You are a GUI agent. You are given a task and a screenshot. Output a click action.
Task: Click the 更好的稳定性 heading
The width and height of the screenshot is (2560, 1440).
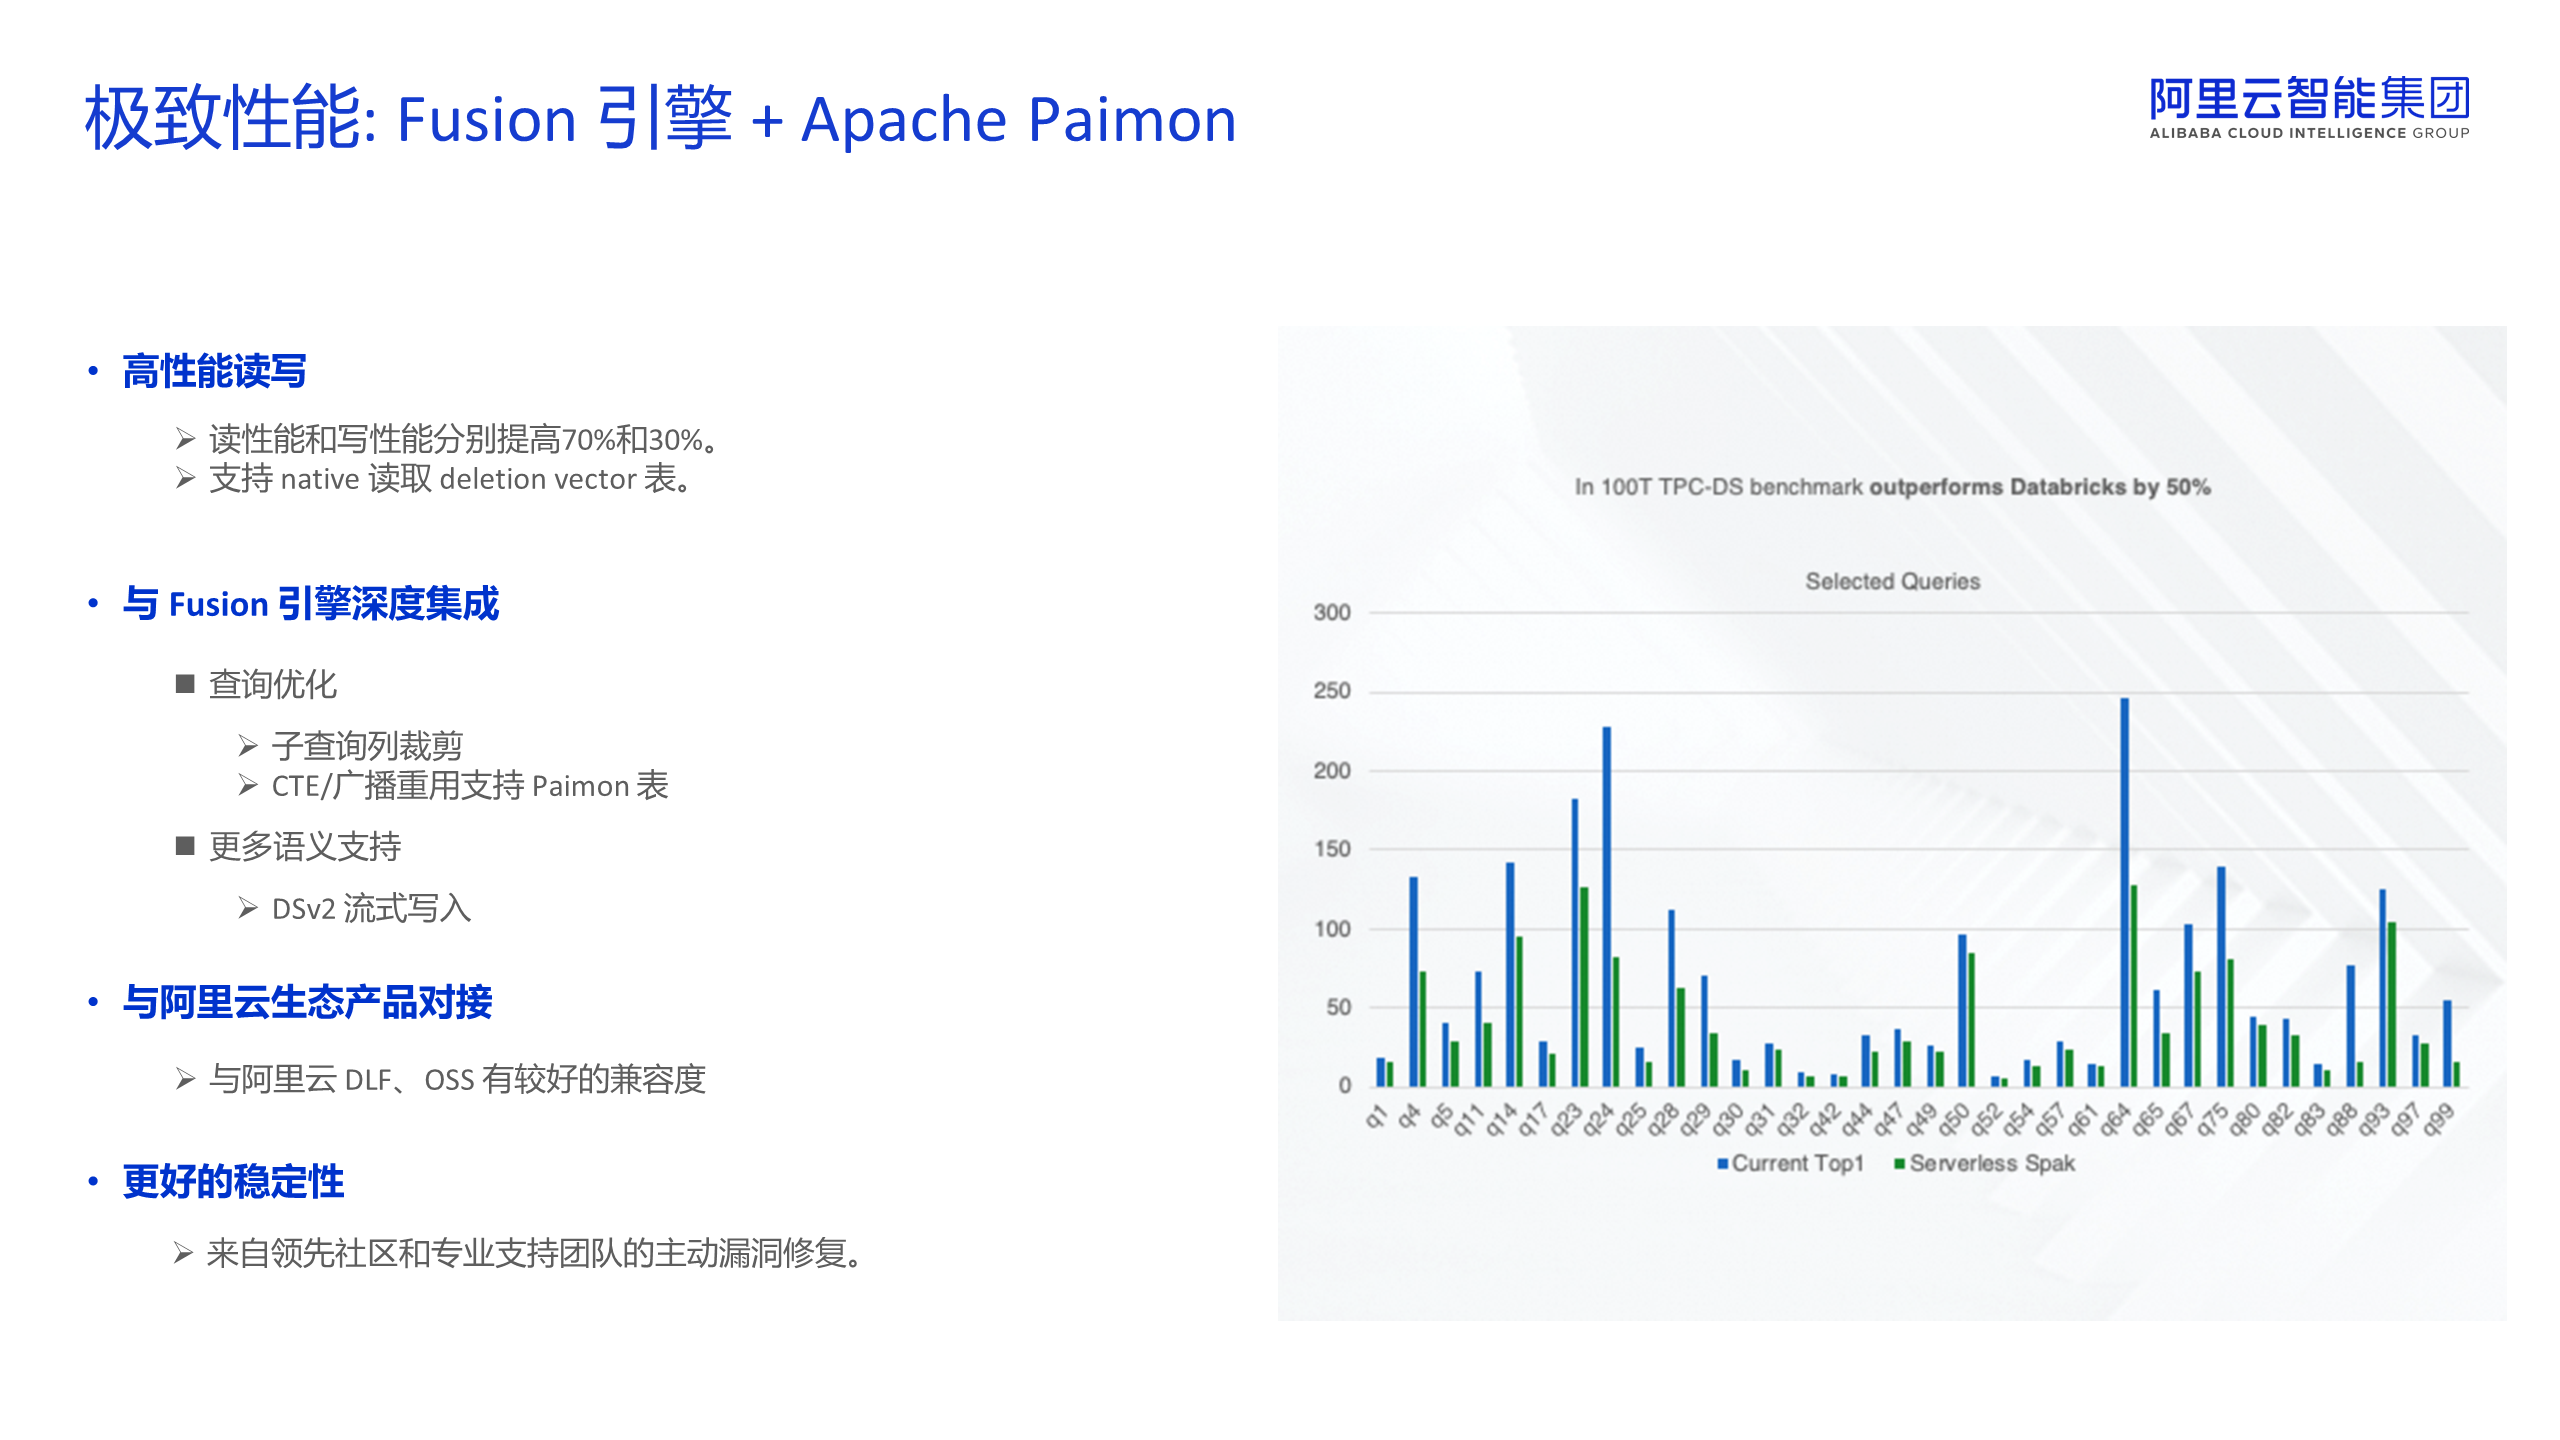coord(233,1182)
